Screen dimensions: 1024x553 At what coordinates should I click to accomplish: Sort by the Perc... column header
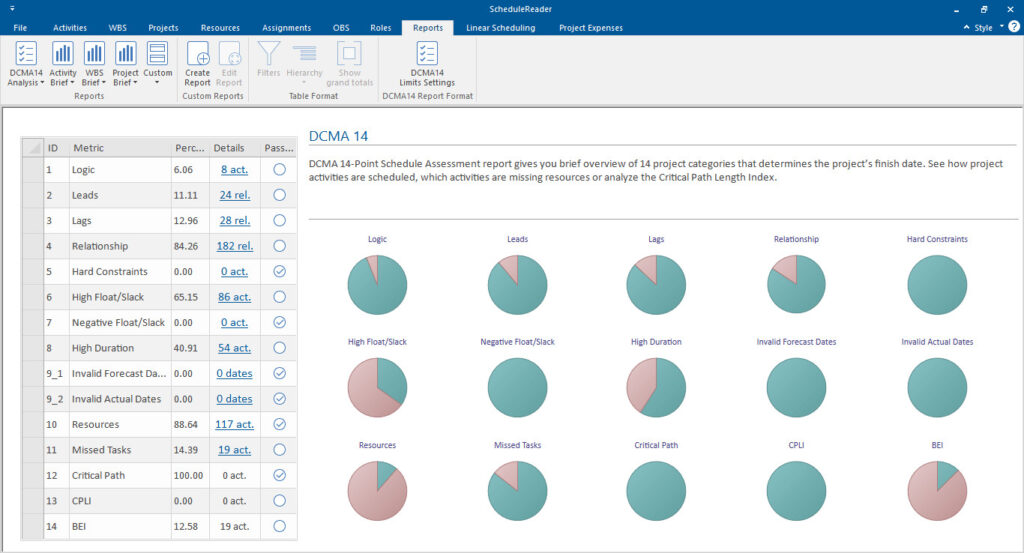190,148
